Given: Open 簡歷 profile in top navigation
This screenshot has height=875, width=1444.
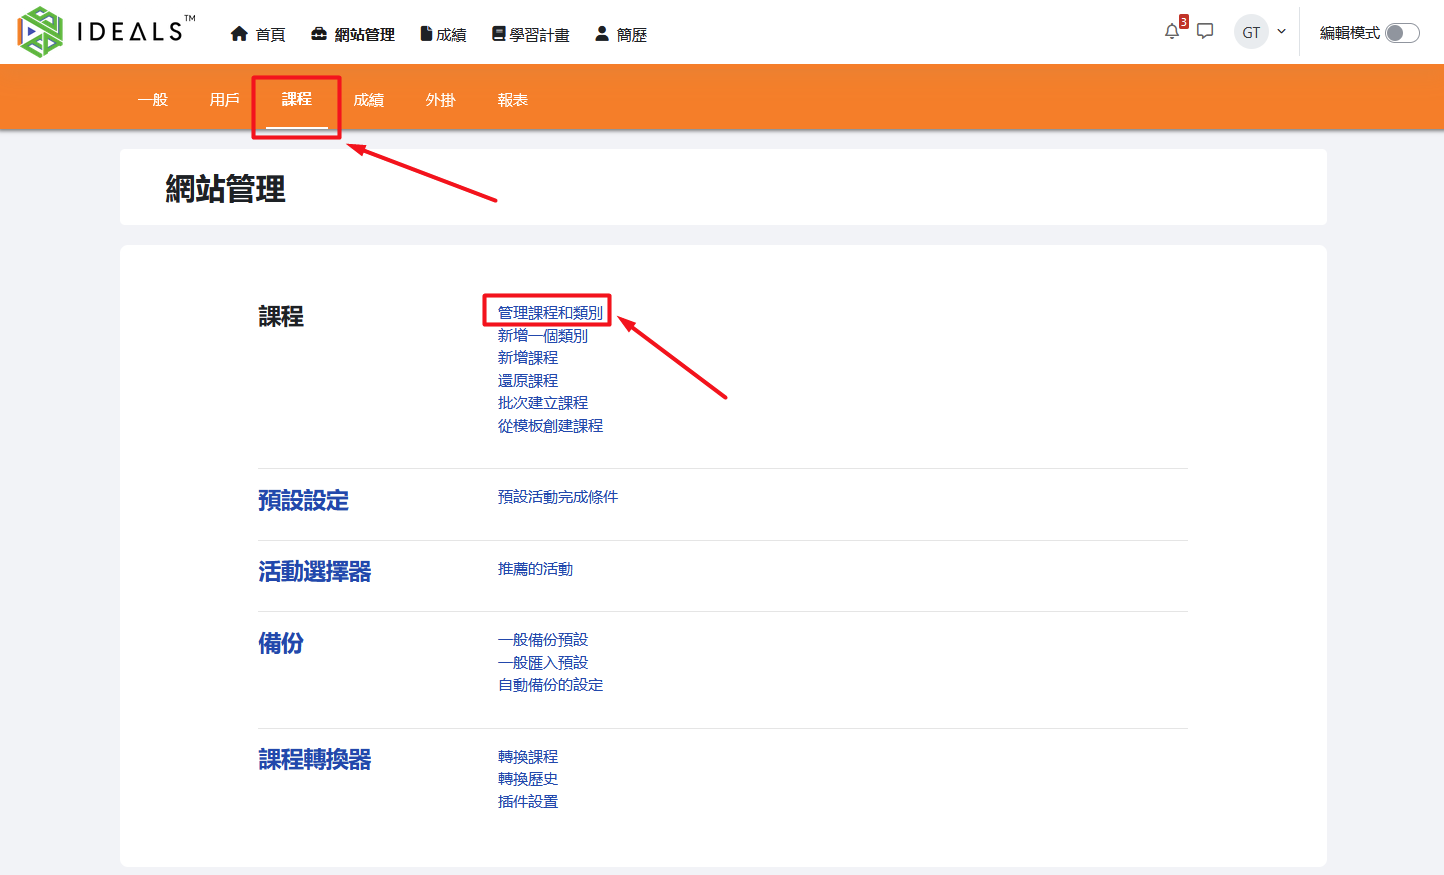Looking at the screenshot, I should [620, 34].
